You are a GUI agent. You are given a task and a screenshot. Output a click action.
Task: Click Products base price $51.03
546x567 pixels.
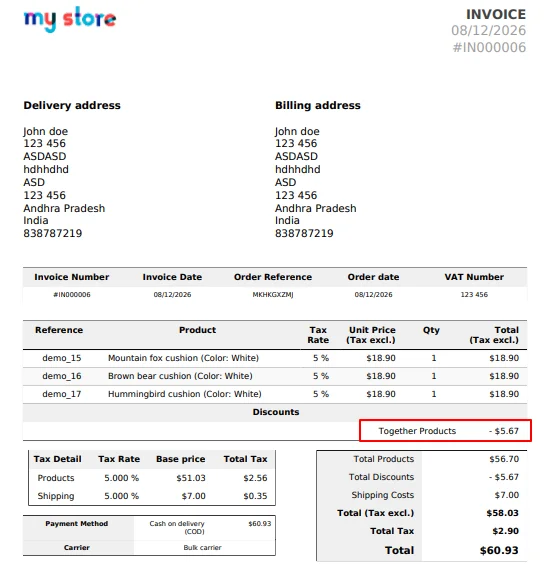[x=191, y=478]
